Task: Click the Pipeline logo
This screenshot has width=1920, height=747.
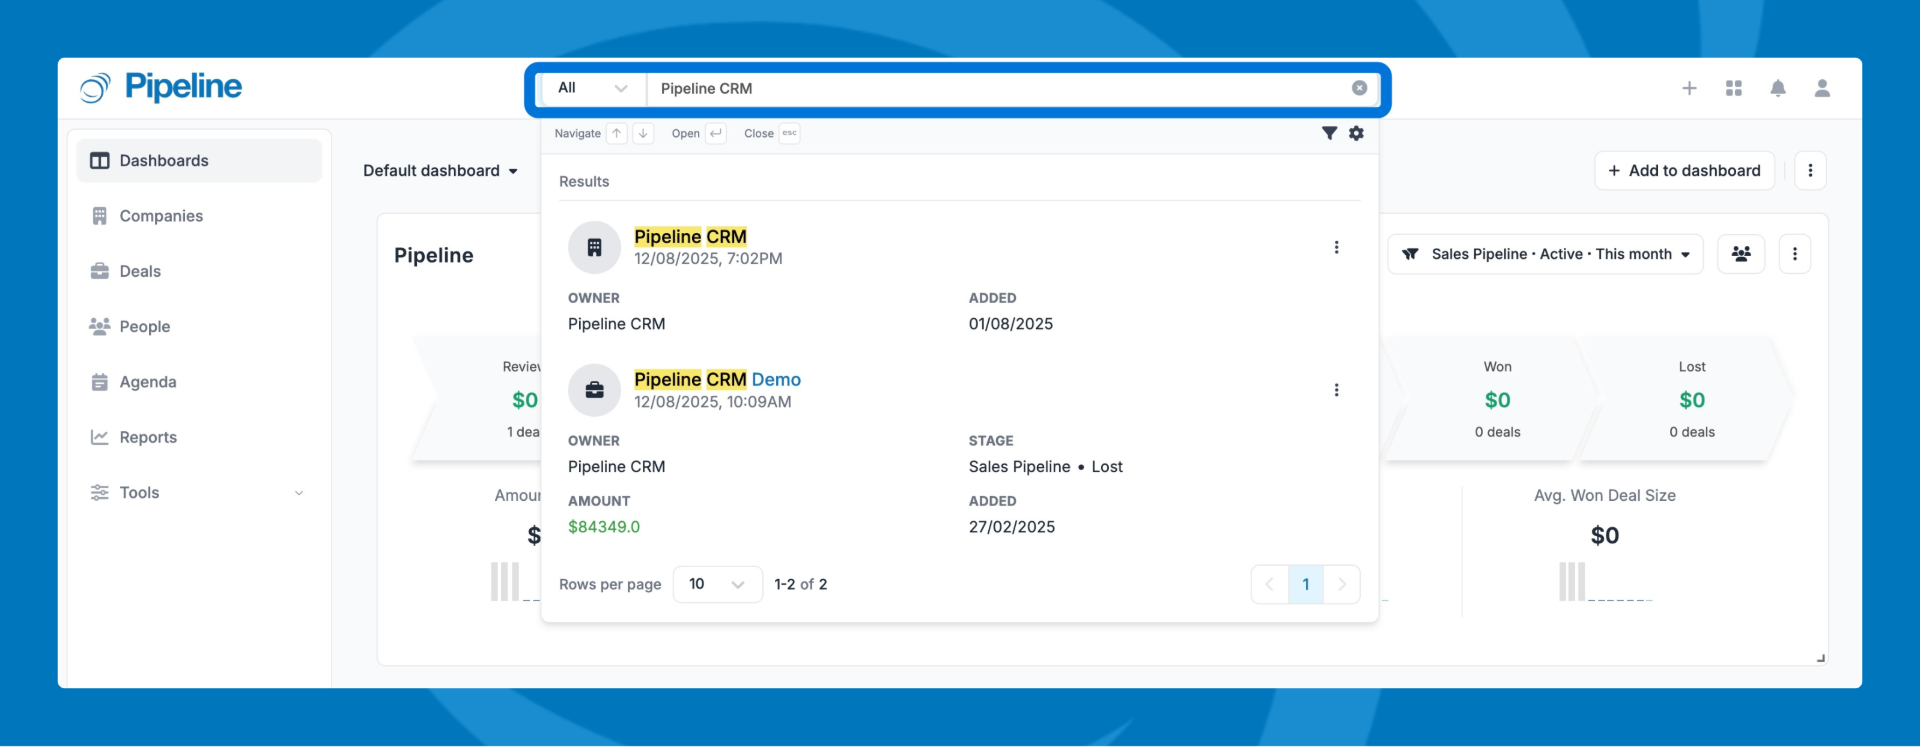Action: [161, 88]
